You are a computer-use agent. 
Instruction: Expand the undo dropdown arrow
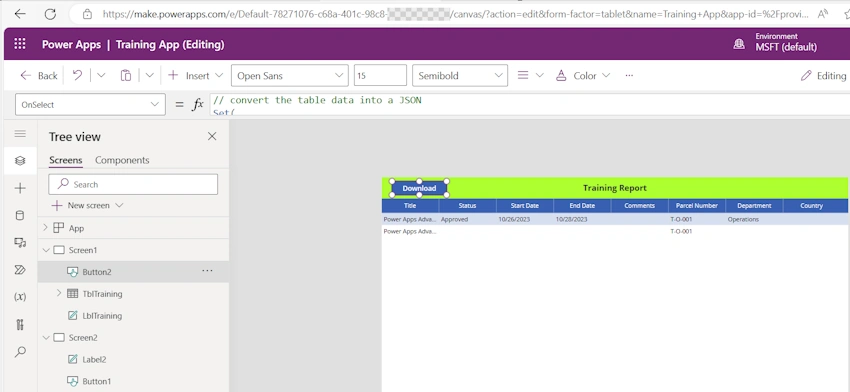pyautogui.click(x=101, y=76)
